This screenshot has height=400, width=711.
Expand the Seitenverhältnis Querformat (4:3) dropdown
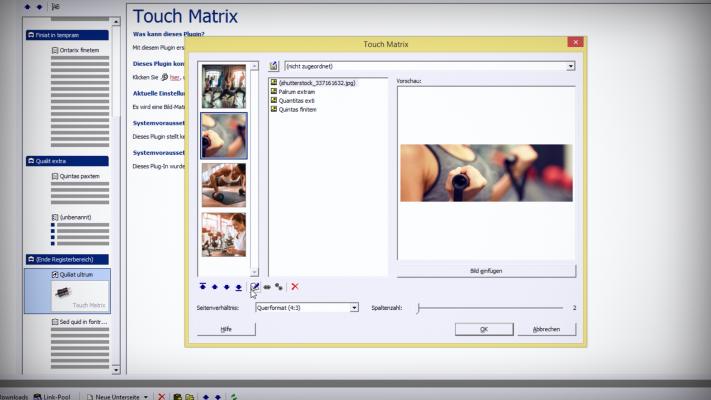pyautogui.click(x=353, y=308)
